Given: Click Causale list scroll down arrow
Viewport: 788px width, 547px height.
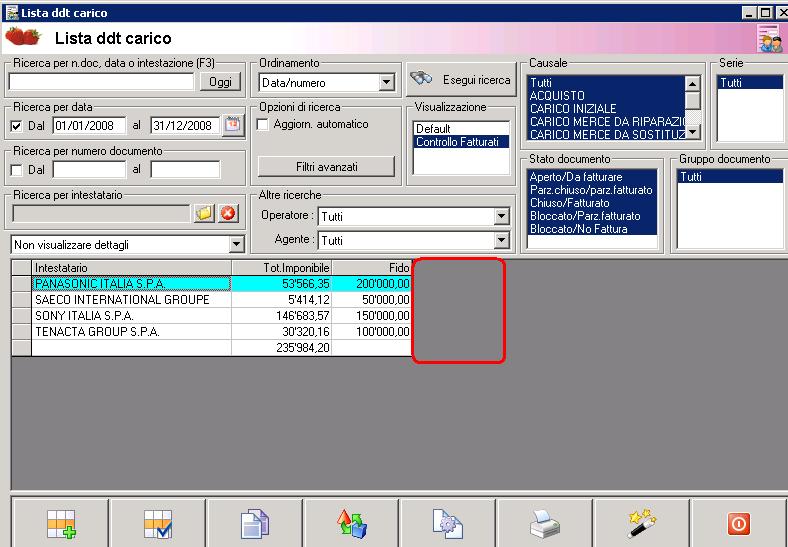Looking at the screenshot, I should point(693,132).
